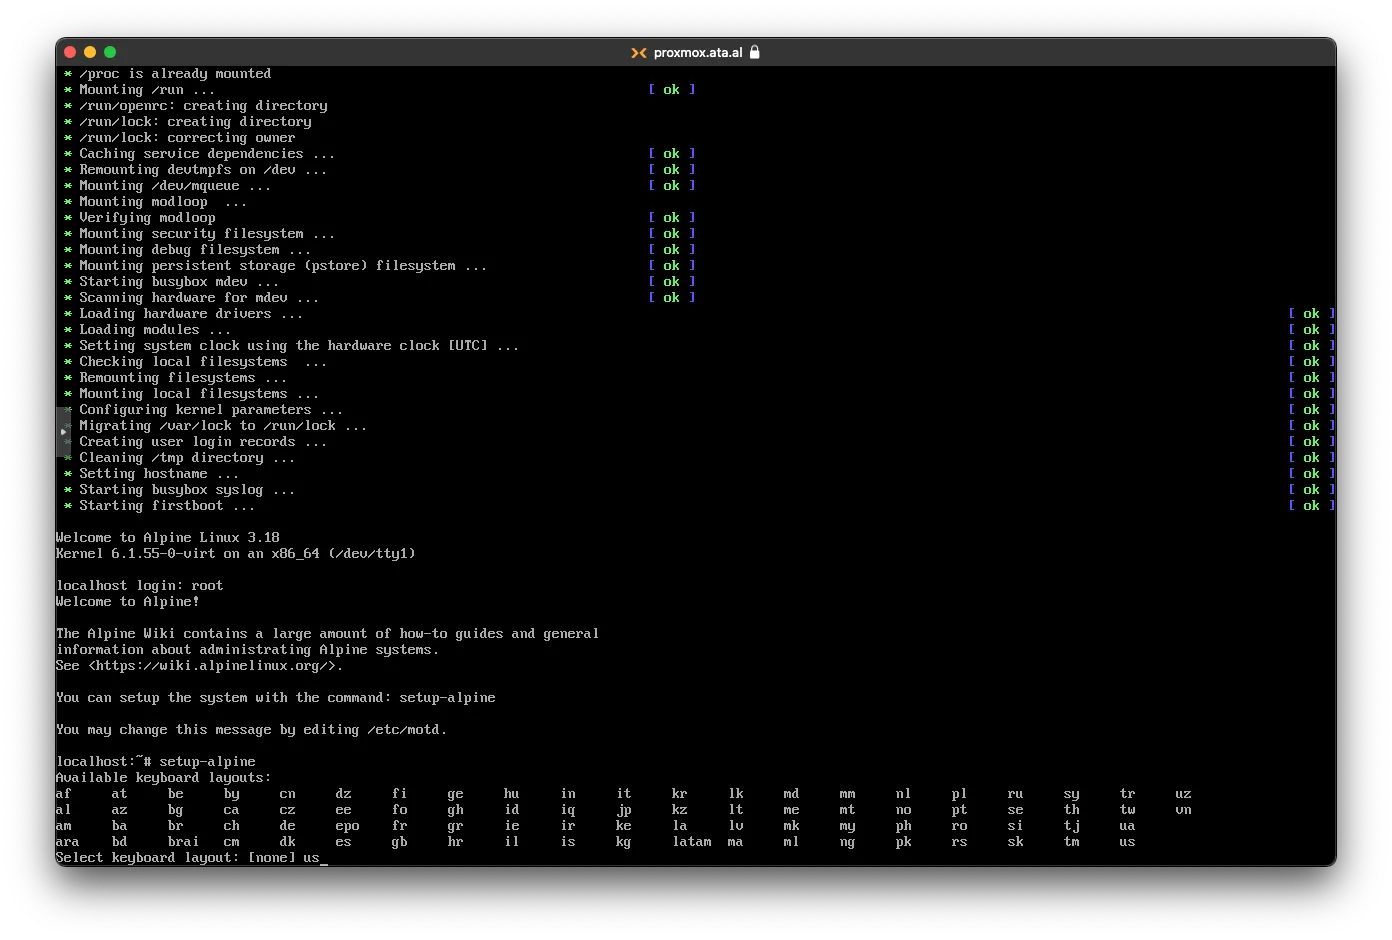Select 'us' code in layout list
The image size is (1392, 940).
click(x=1128, y=842)
